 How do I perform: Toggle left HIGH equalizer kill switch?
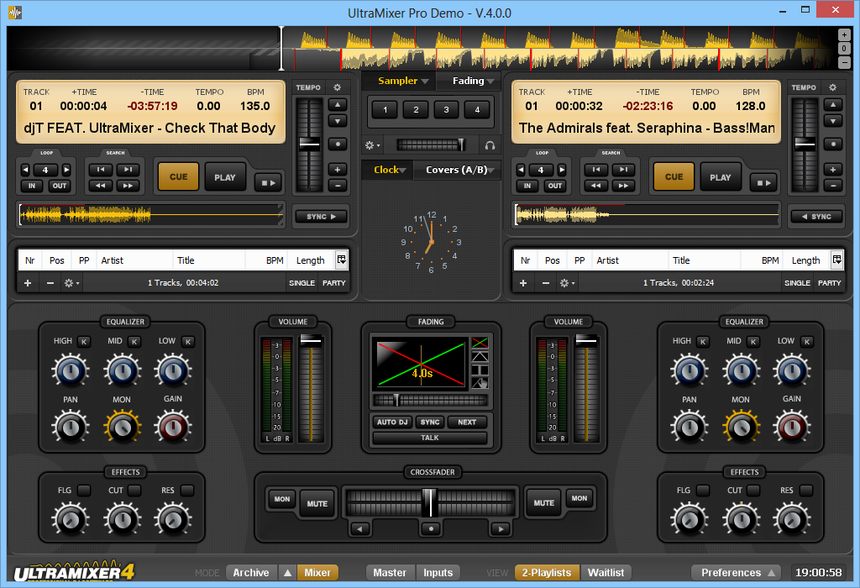pyautogui.click(x=84, y=341)
